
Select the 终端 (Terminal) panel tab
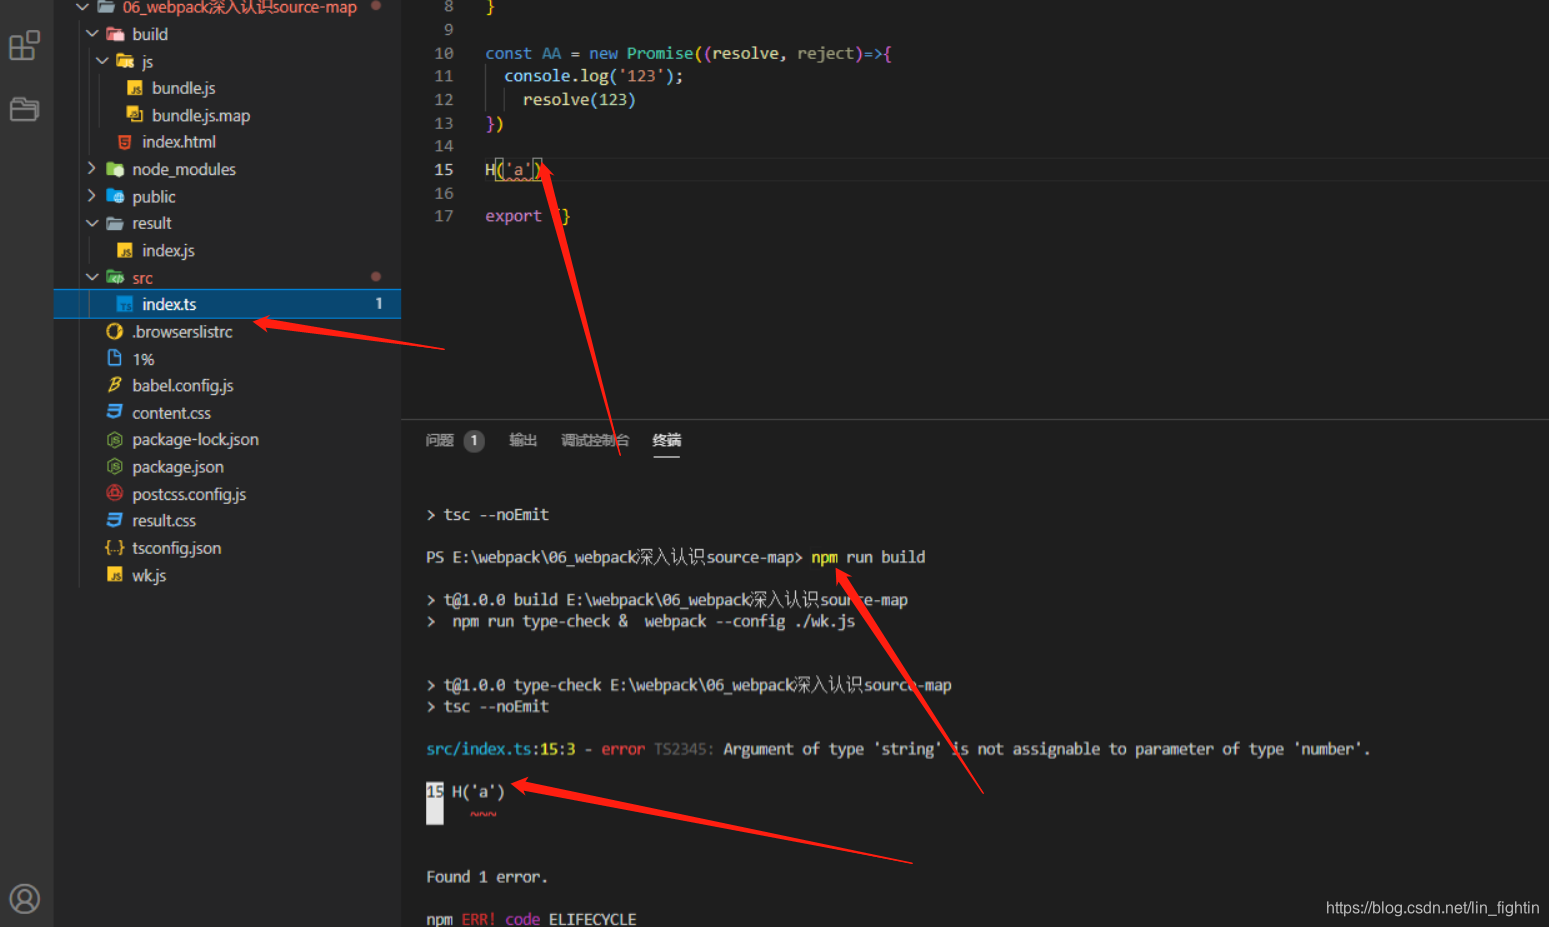click(667, 440)
